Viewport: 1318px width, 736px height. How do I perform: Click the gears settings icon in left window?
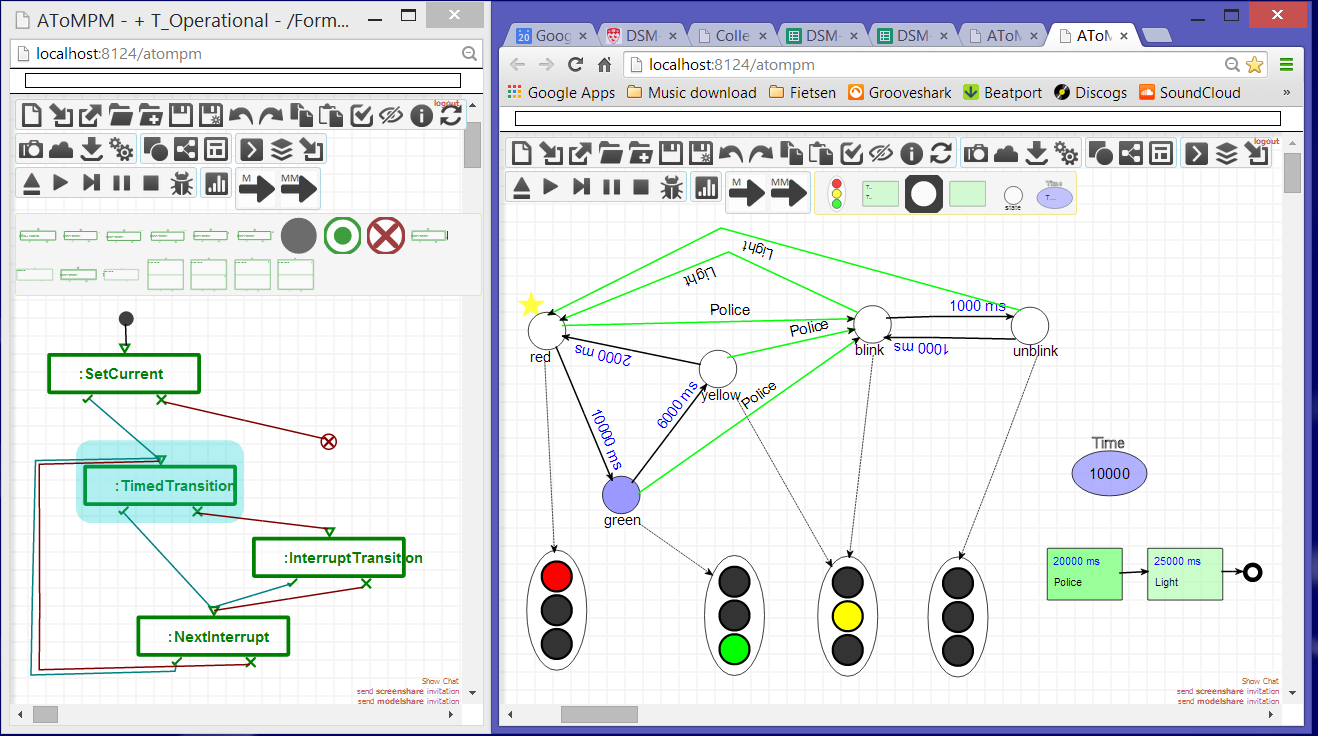point(122,150)
